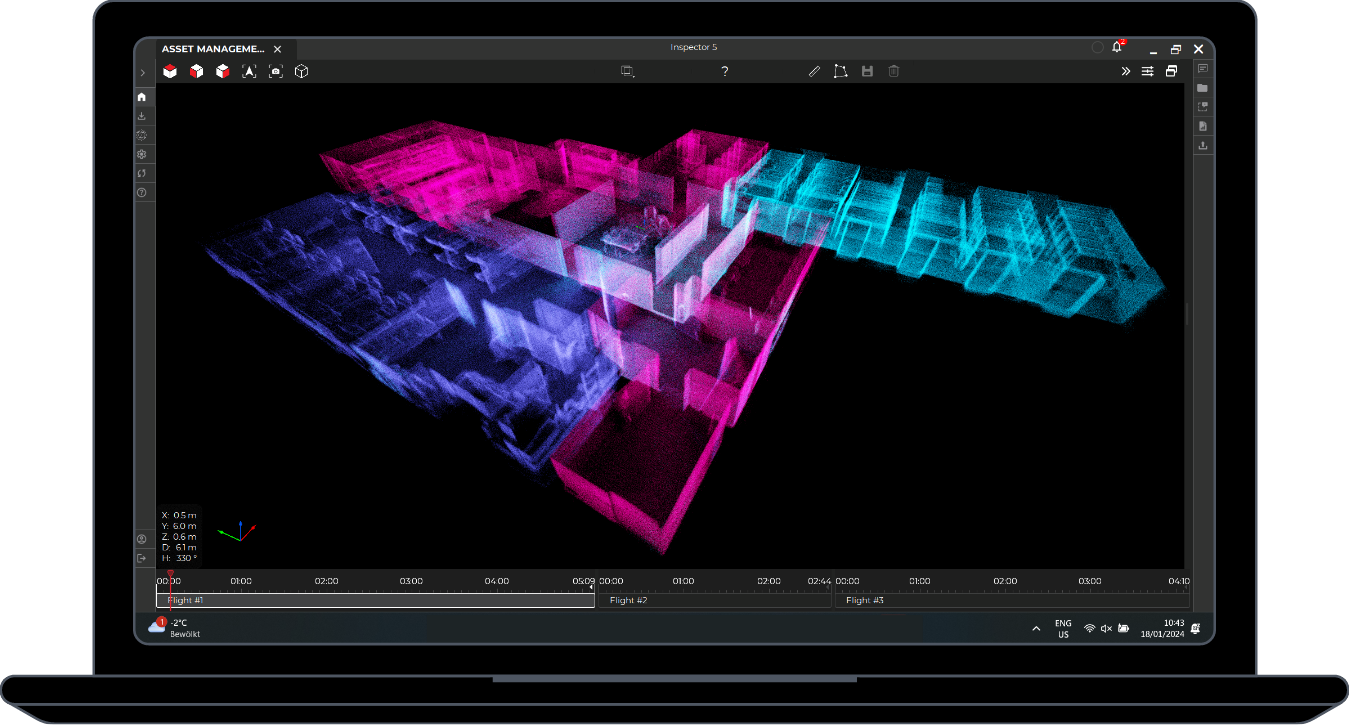1349x725 pixels.
Task: Toggle the multi-window layout icon
Action: [1171, 72]
